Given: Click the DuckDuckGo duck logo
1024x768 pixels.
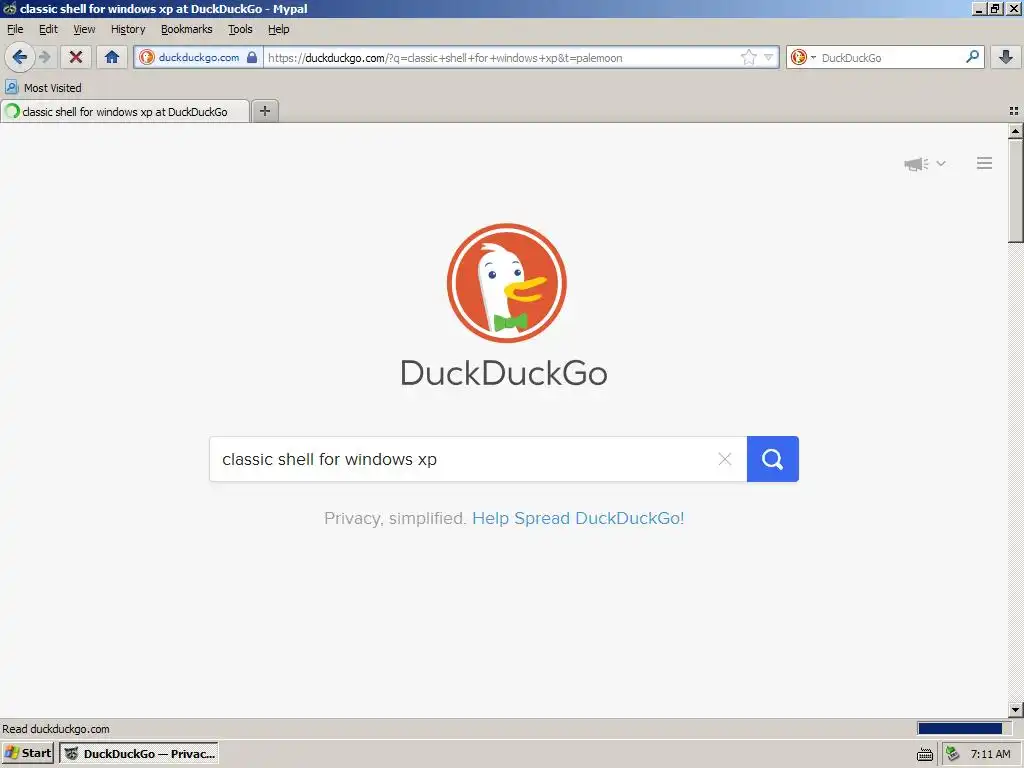Looking at the screenshot, I should tap(507, 283).
